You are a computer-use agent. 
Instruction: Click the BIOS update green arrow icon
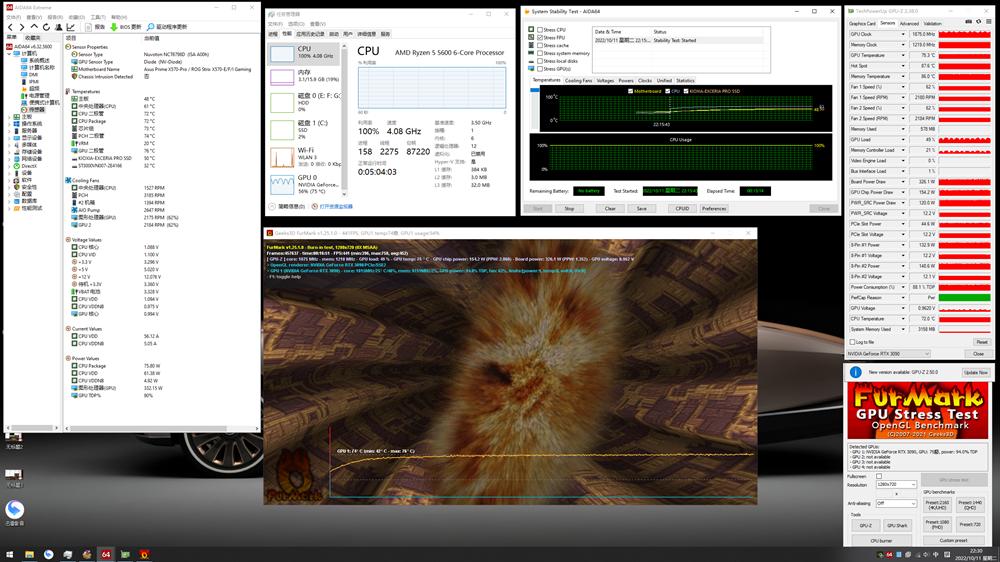coord(111,27)
